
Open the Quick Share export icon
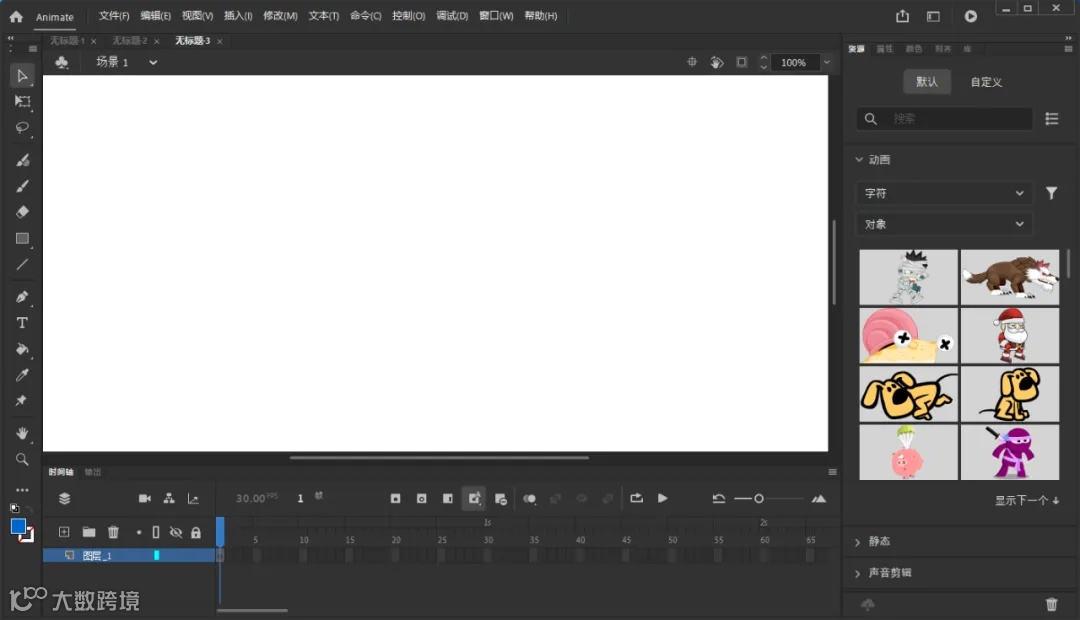click(x=902, y=16)
